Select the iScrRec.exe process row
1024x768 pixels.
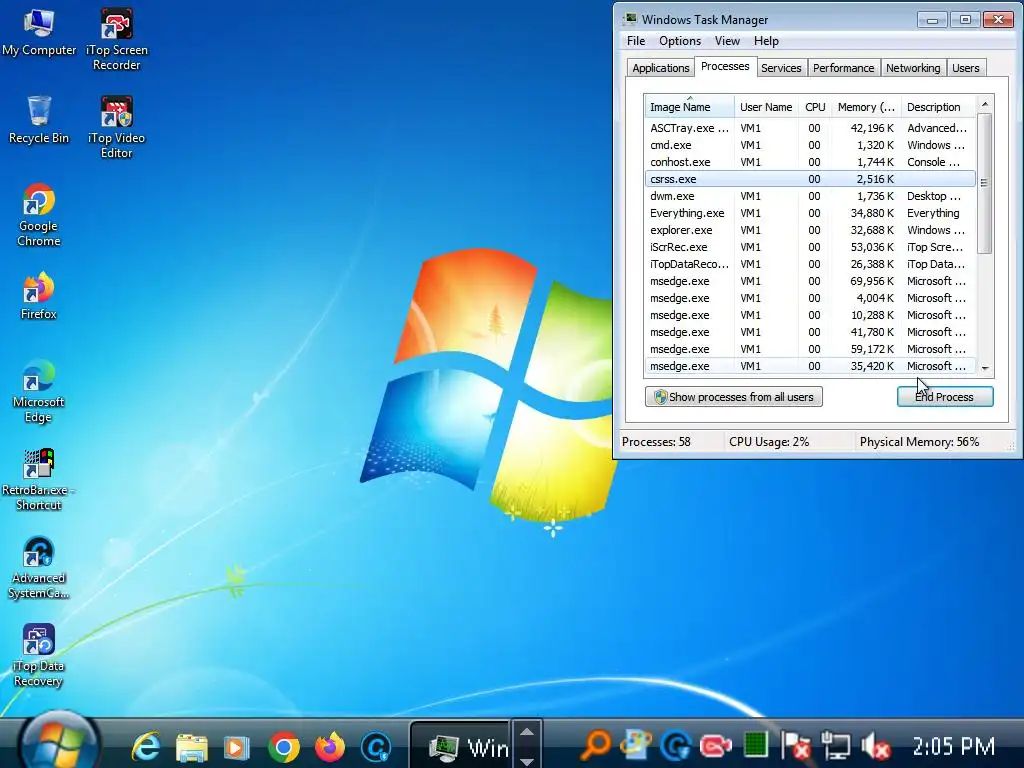point(810,247)
